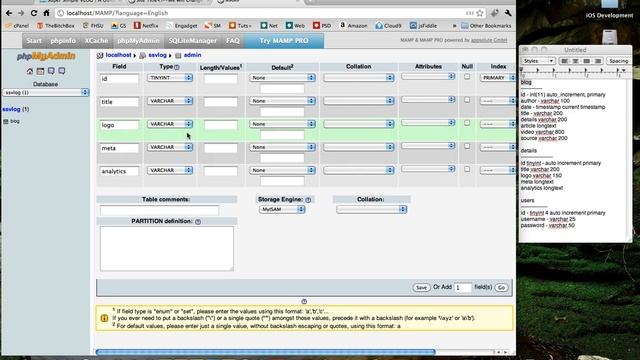Click the add fields count input
The height and width of the screenshot is (360, 640).
click(x=462, y=288)
